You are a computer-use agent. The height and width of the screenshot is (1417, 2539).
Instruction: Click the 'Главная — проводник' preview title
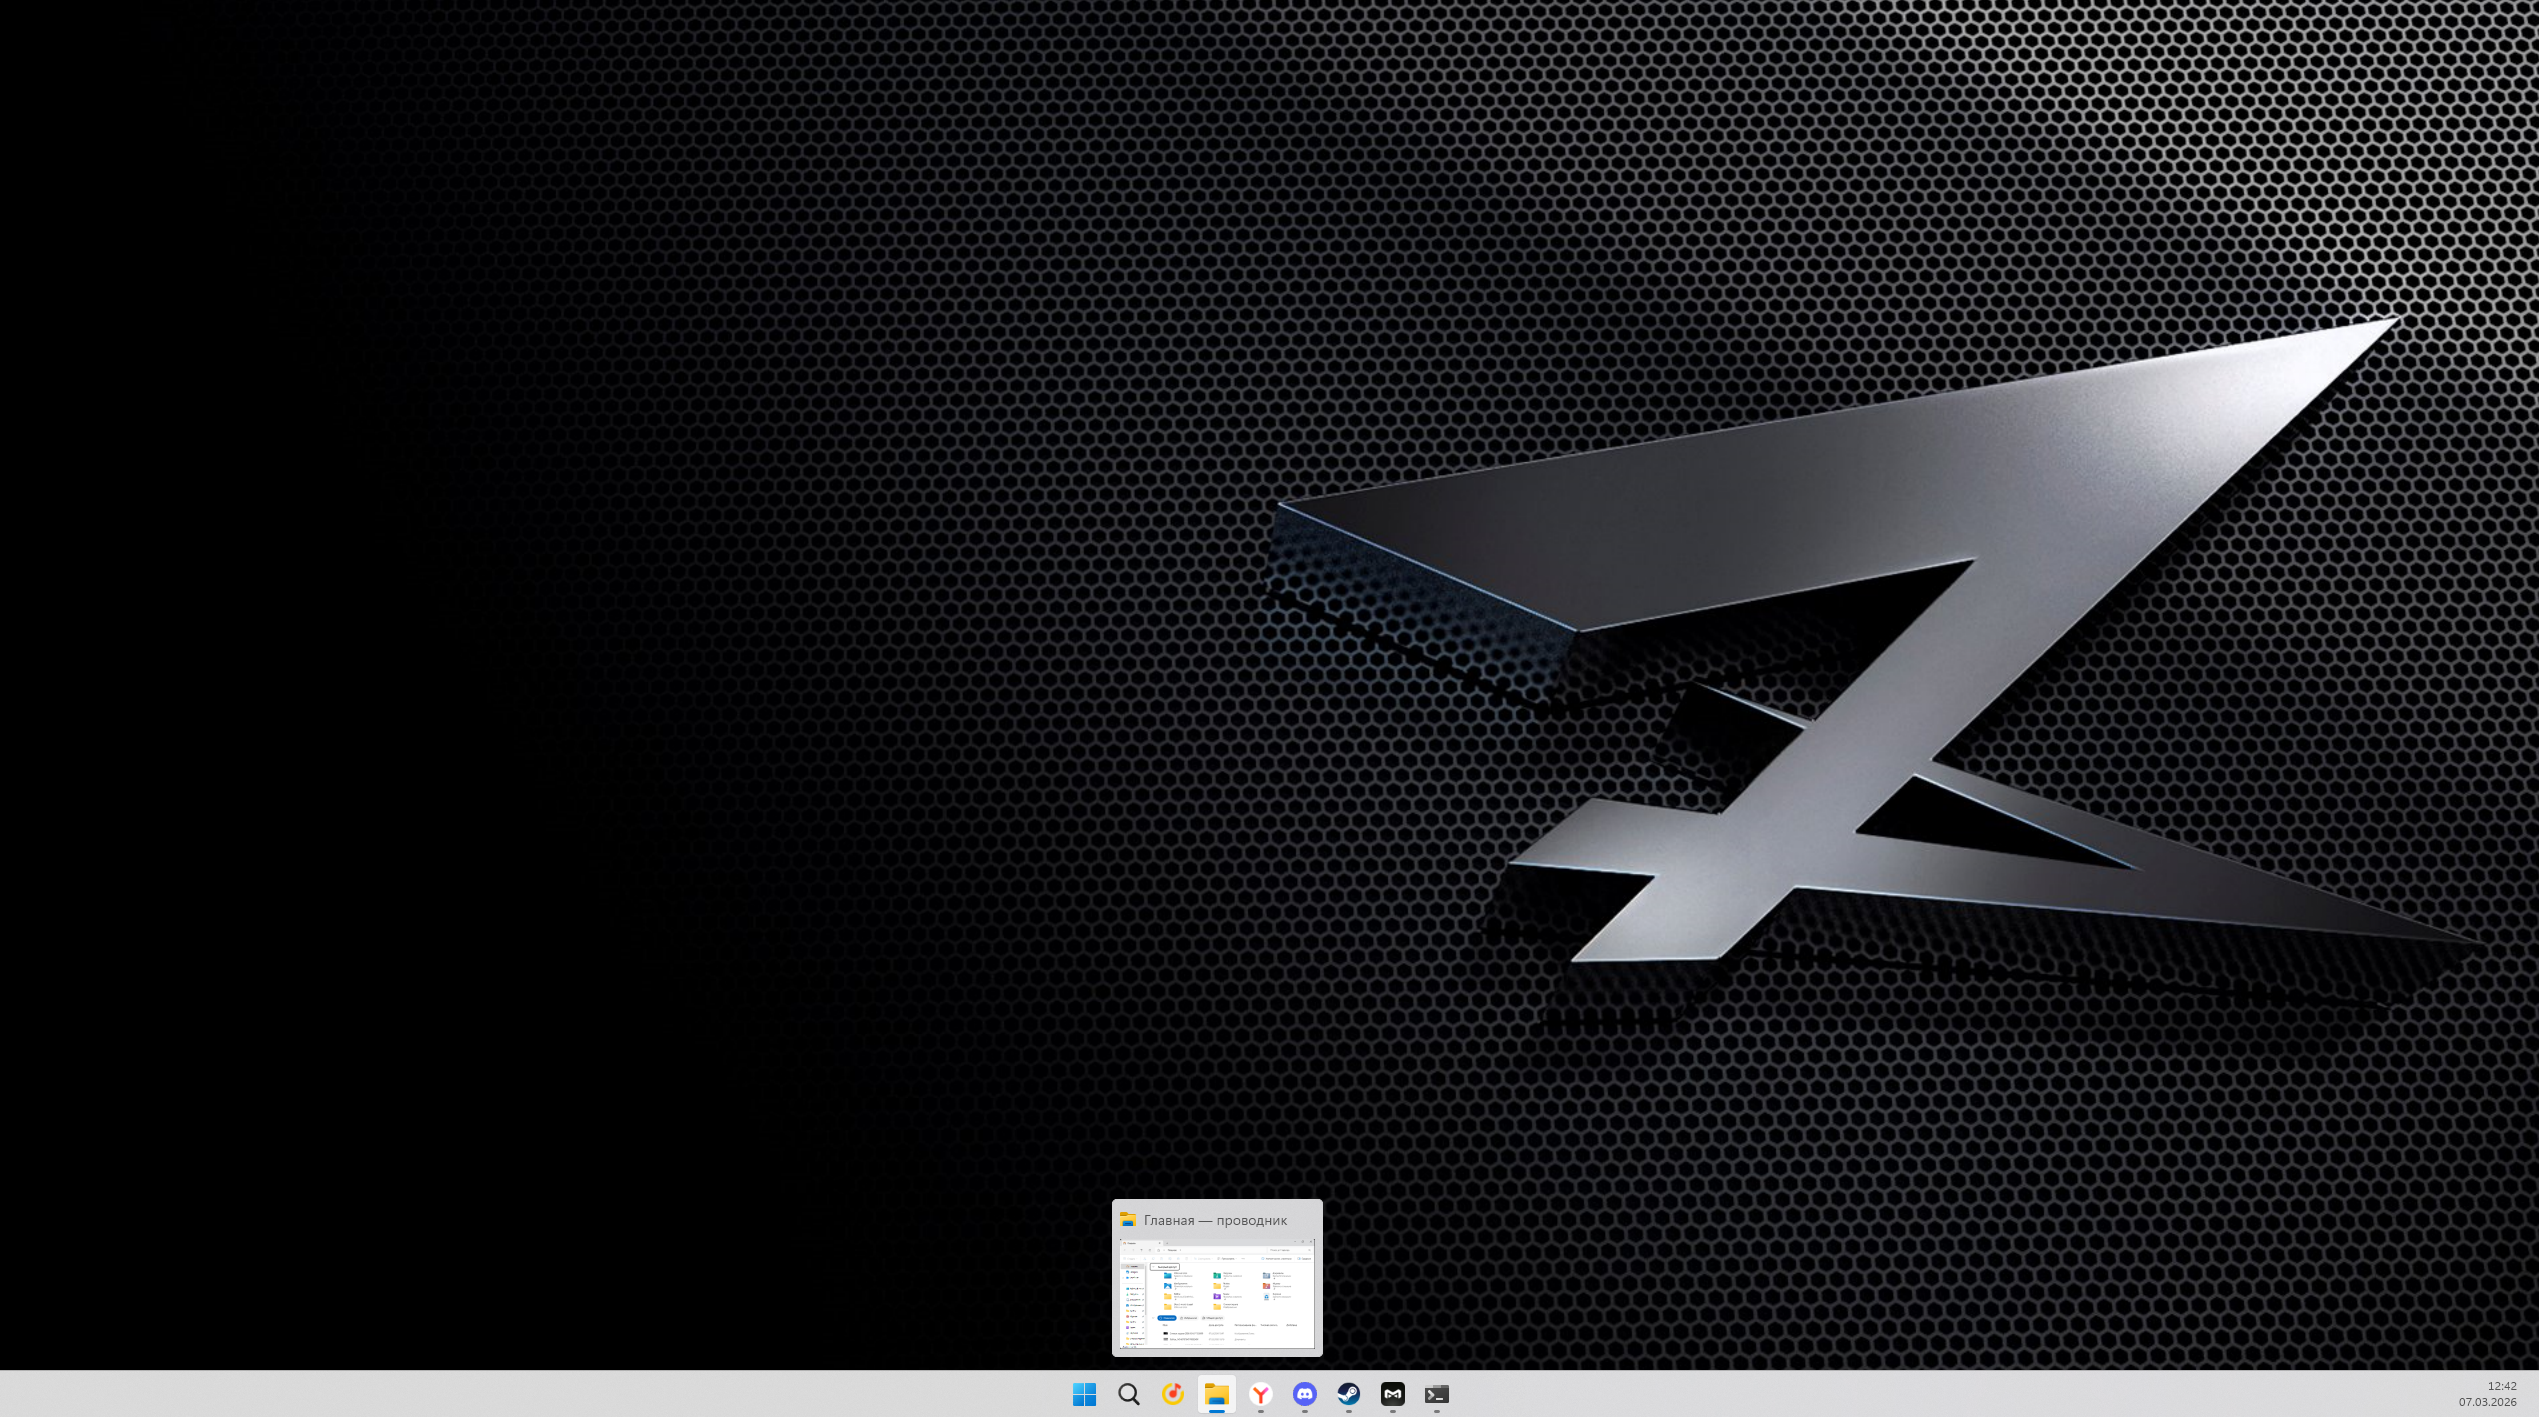coord(1215,1220)
